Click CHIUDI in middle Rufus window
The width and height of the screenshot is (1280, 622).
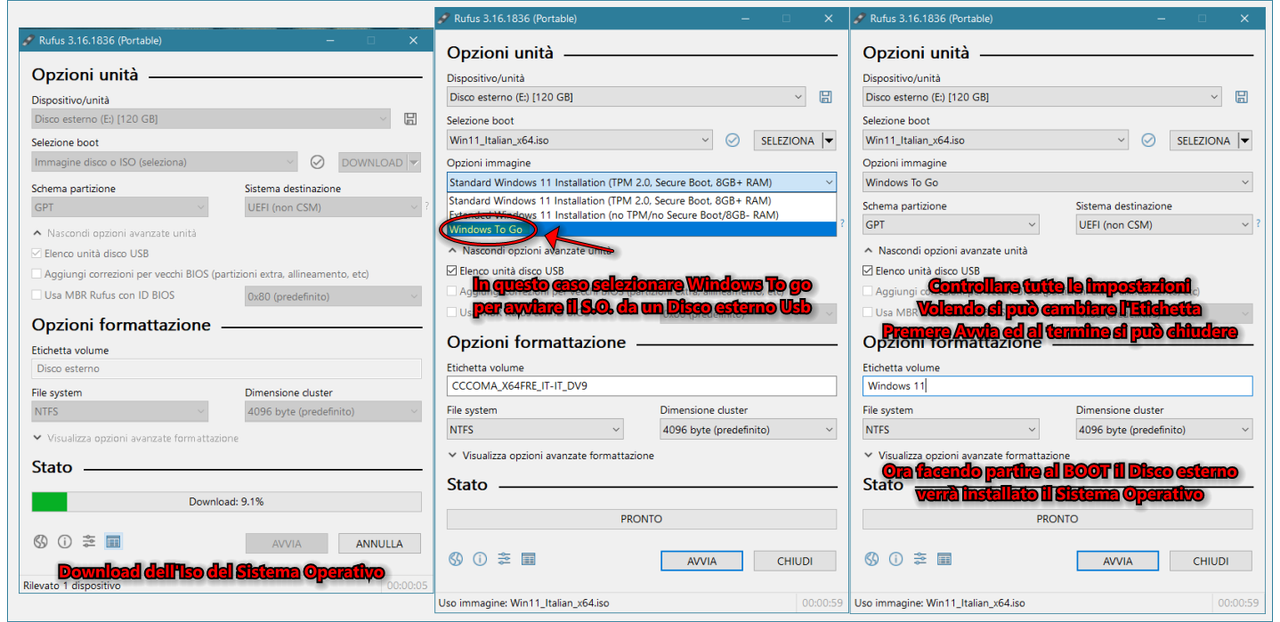click(795, 561)
